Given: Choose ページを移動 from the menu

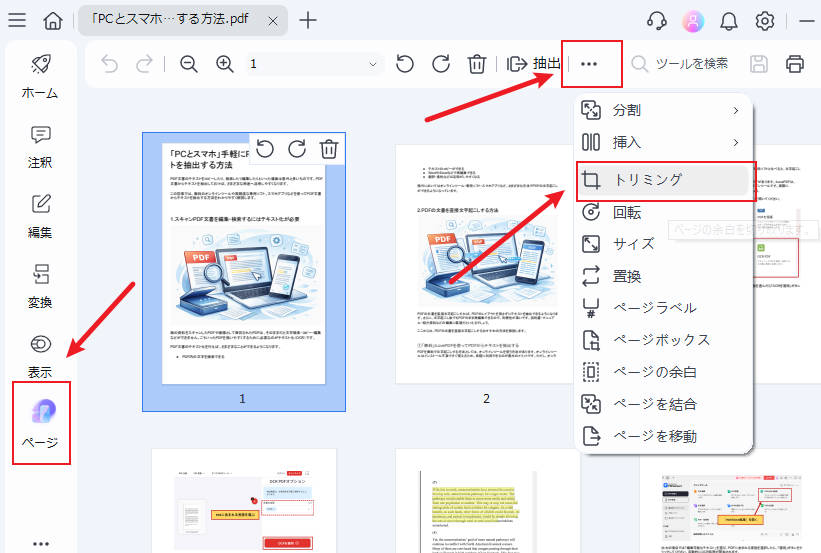Looking at the screenshot, I should coord(663,436).
